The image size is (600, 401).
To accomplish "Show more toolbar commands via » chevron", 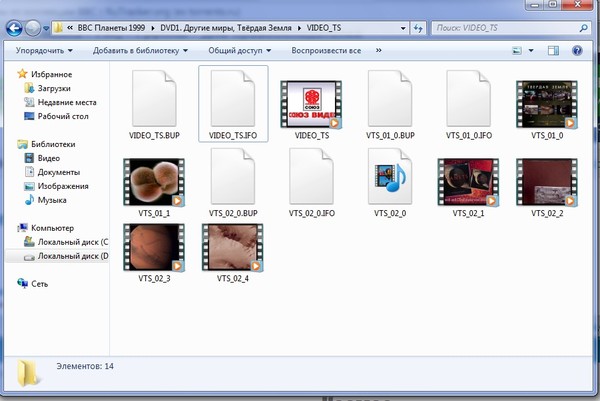I will tap(378, 50).
